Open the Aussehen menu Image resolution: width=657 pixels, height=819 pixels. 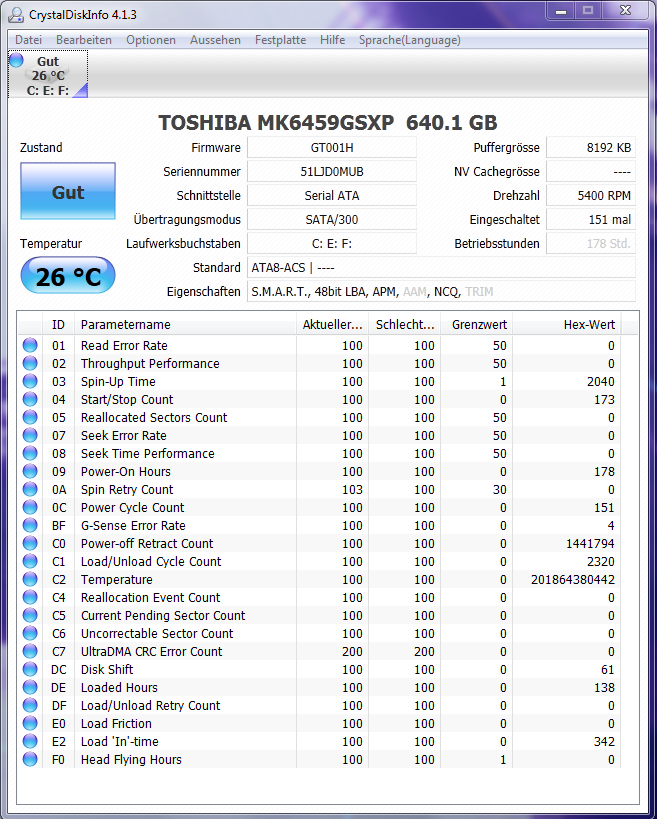215,40
